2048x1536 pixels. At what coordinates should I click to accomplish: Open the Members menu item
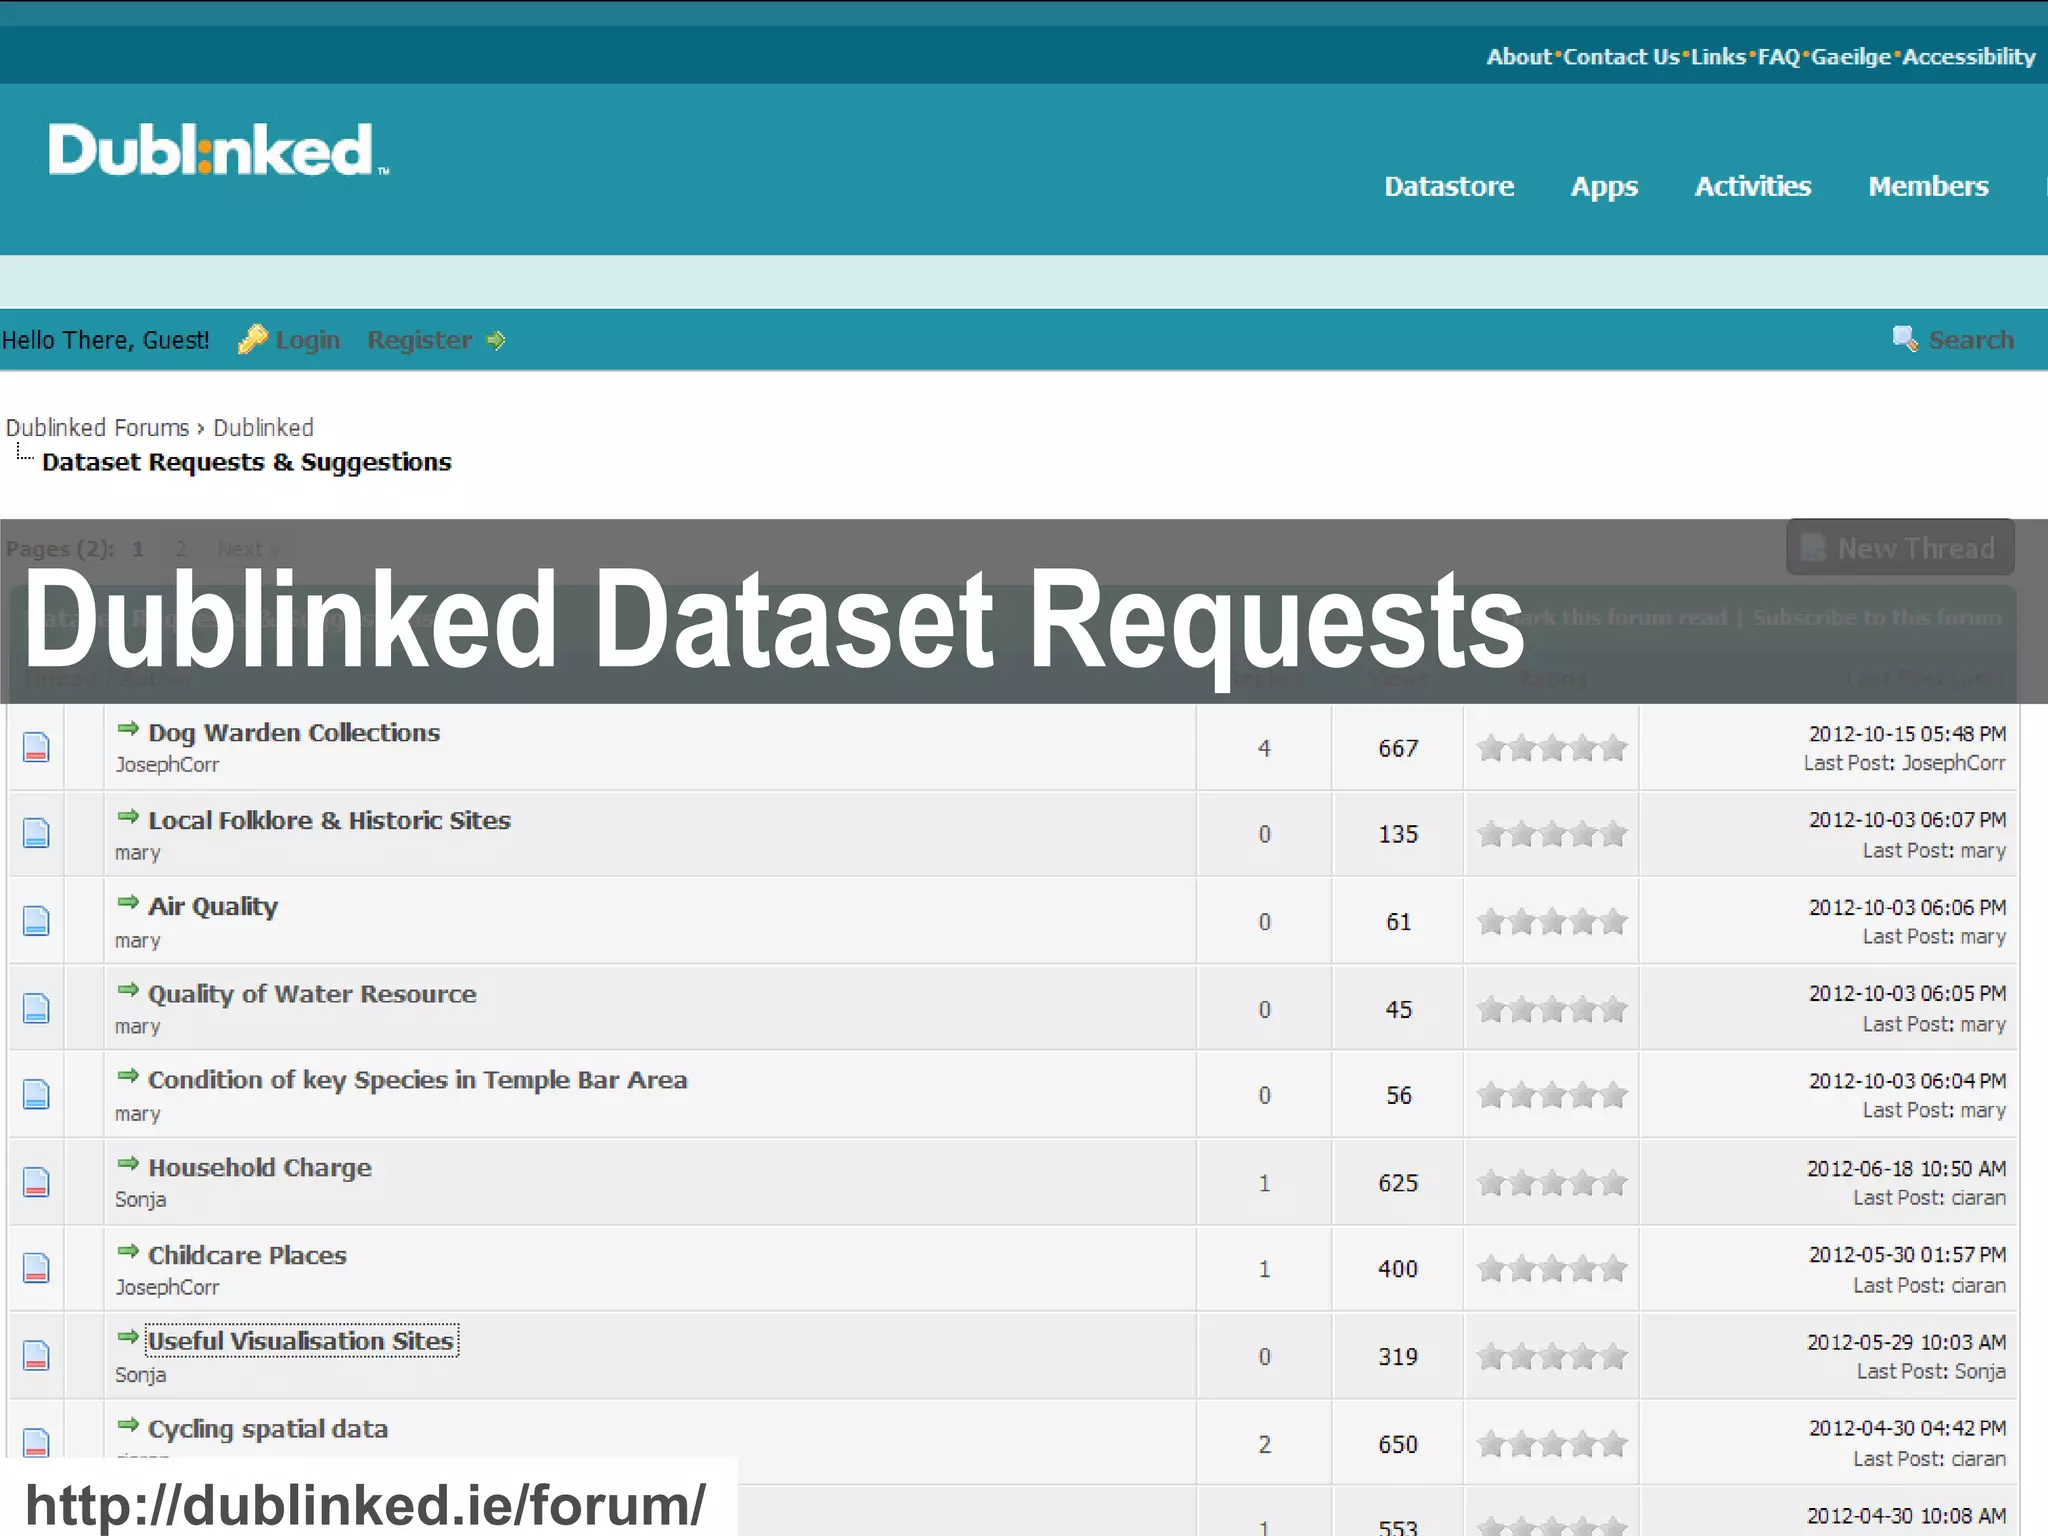click(1928, 186)
